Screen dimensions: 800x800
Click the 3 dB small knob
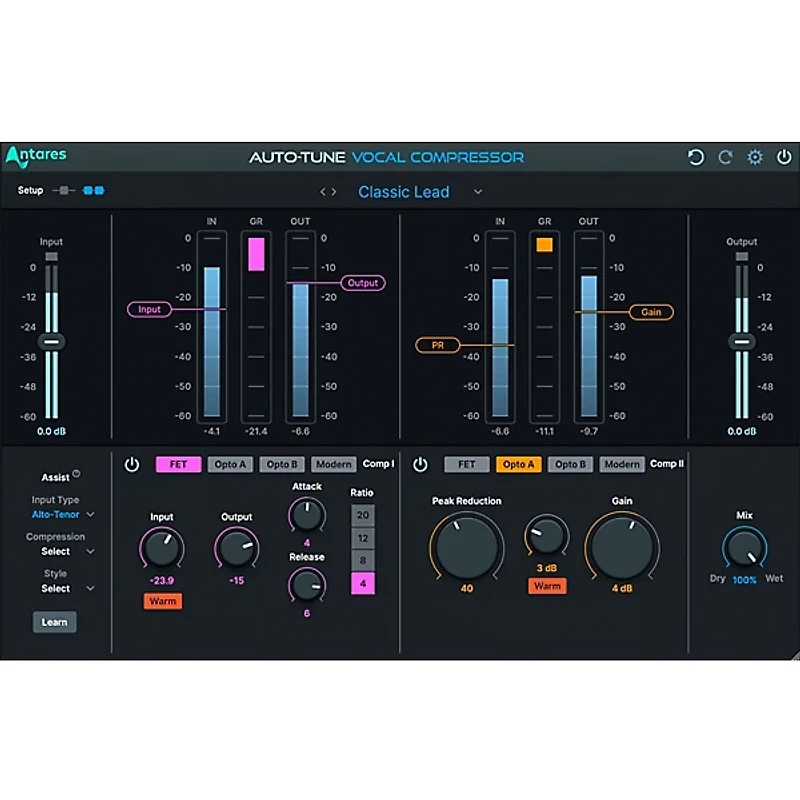(x=547, y=536)
